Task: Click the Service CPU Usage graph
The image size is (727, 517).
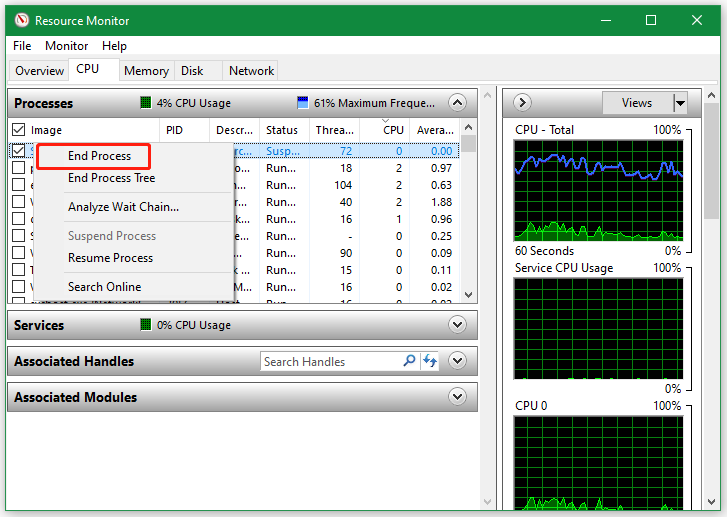Action: point(599,329)
